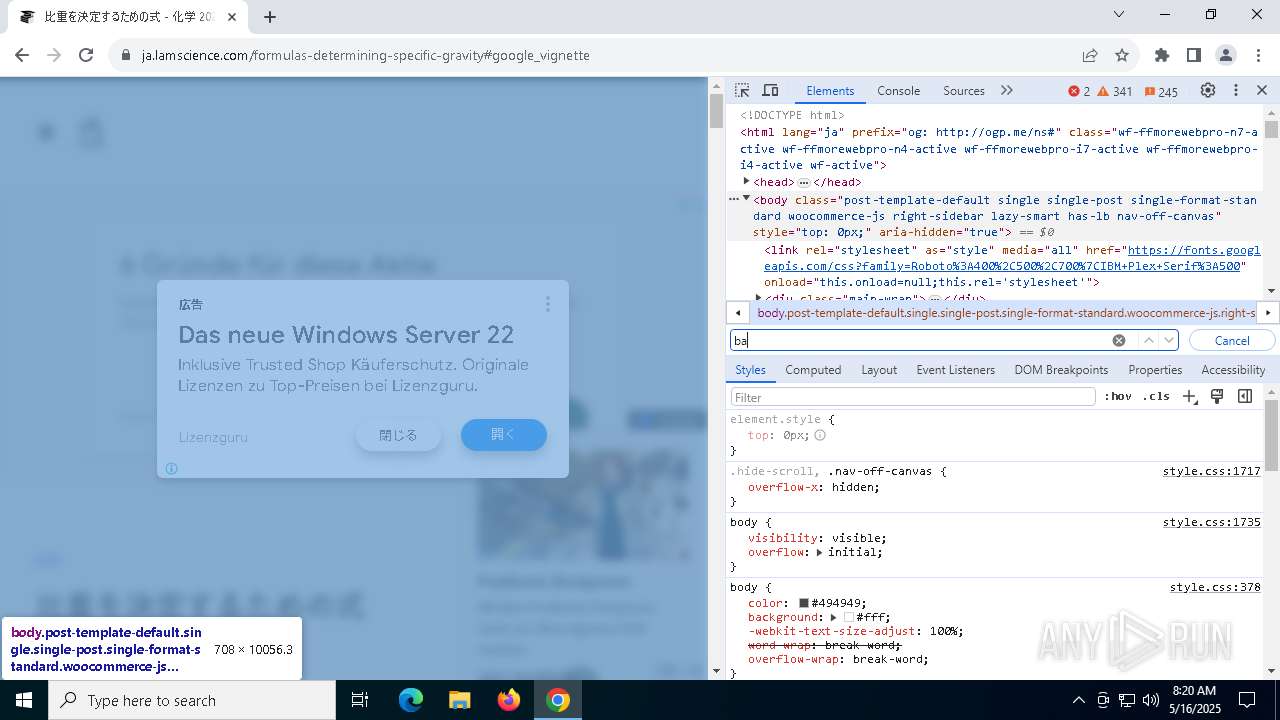The image size is (1280, 720).
Task: Collapse the body element node
Action: (x=747, y=199)
